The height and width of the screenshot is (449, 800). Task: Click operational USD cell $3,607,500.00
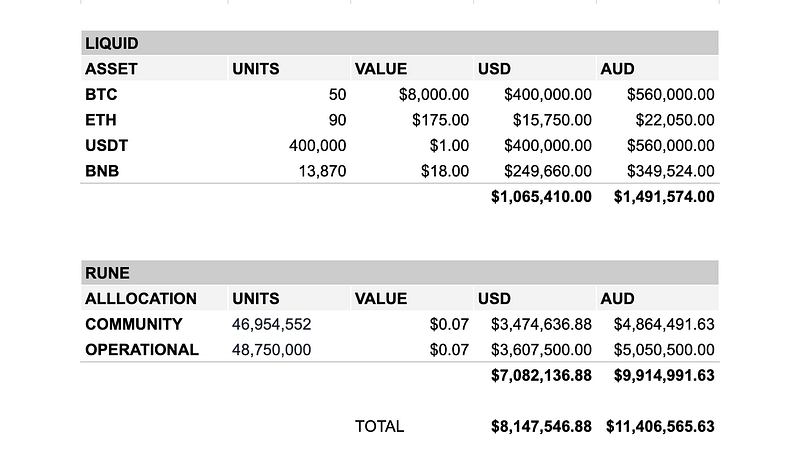coord(541,350)
